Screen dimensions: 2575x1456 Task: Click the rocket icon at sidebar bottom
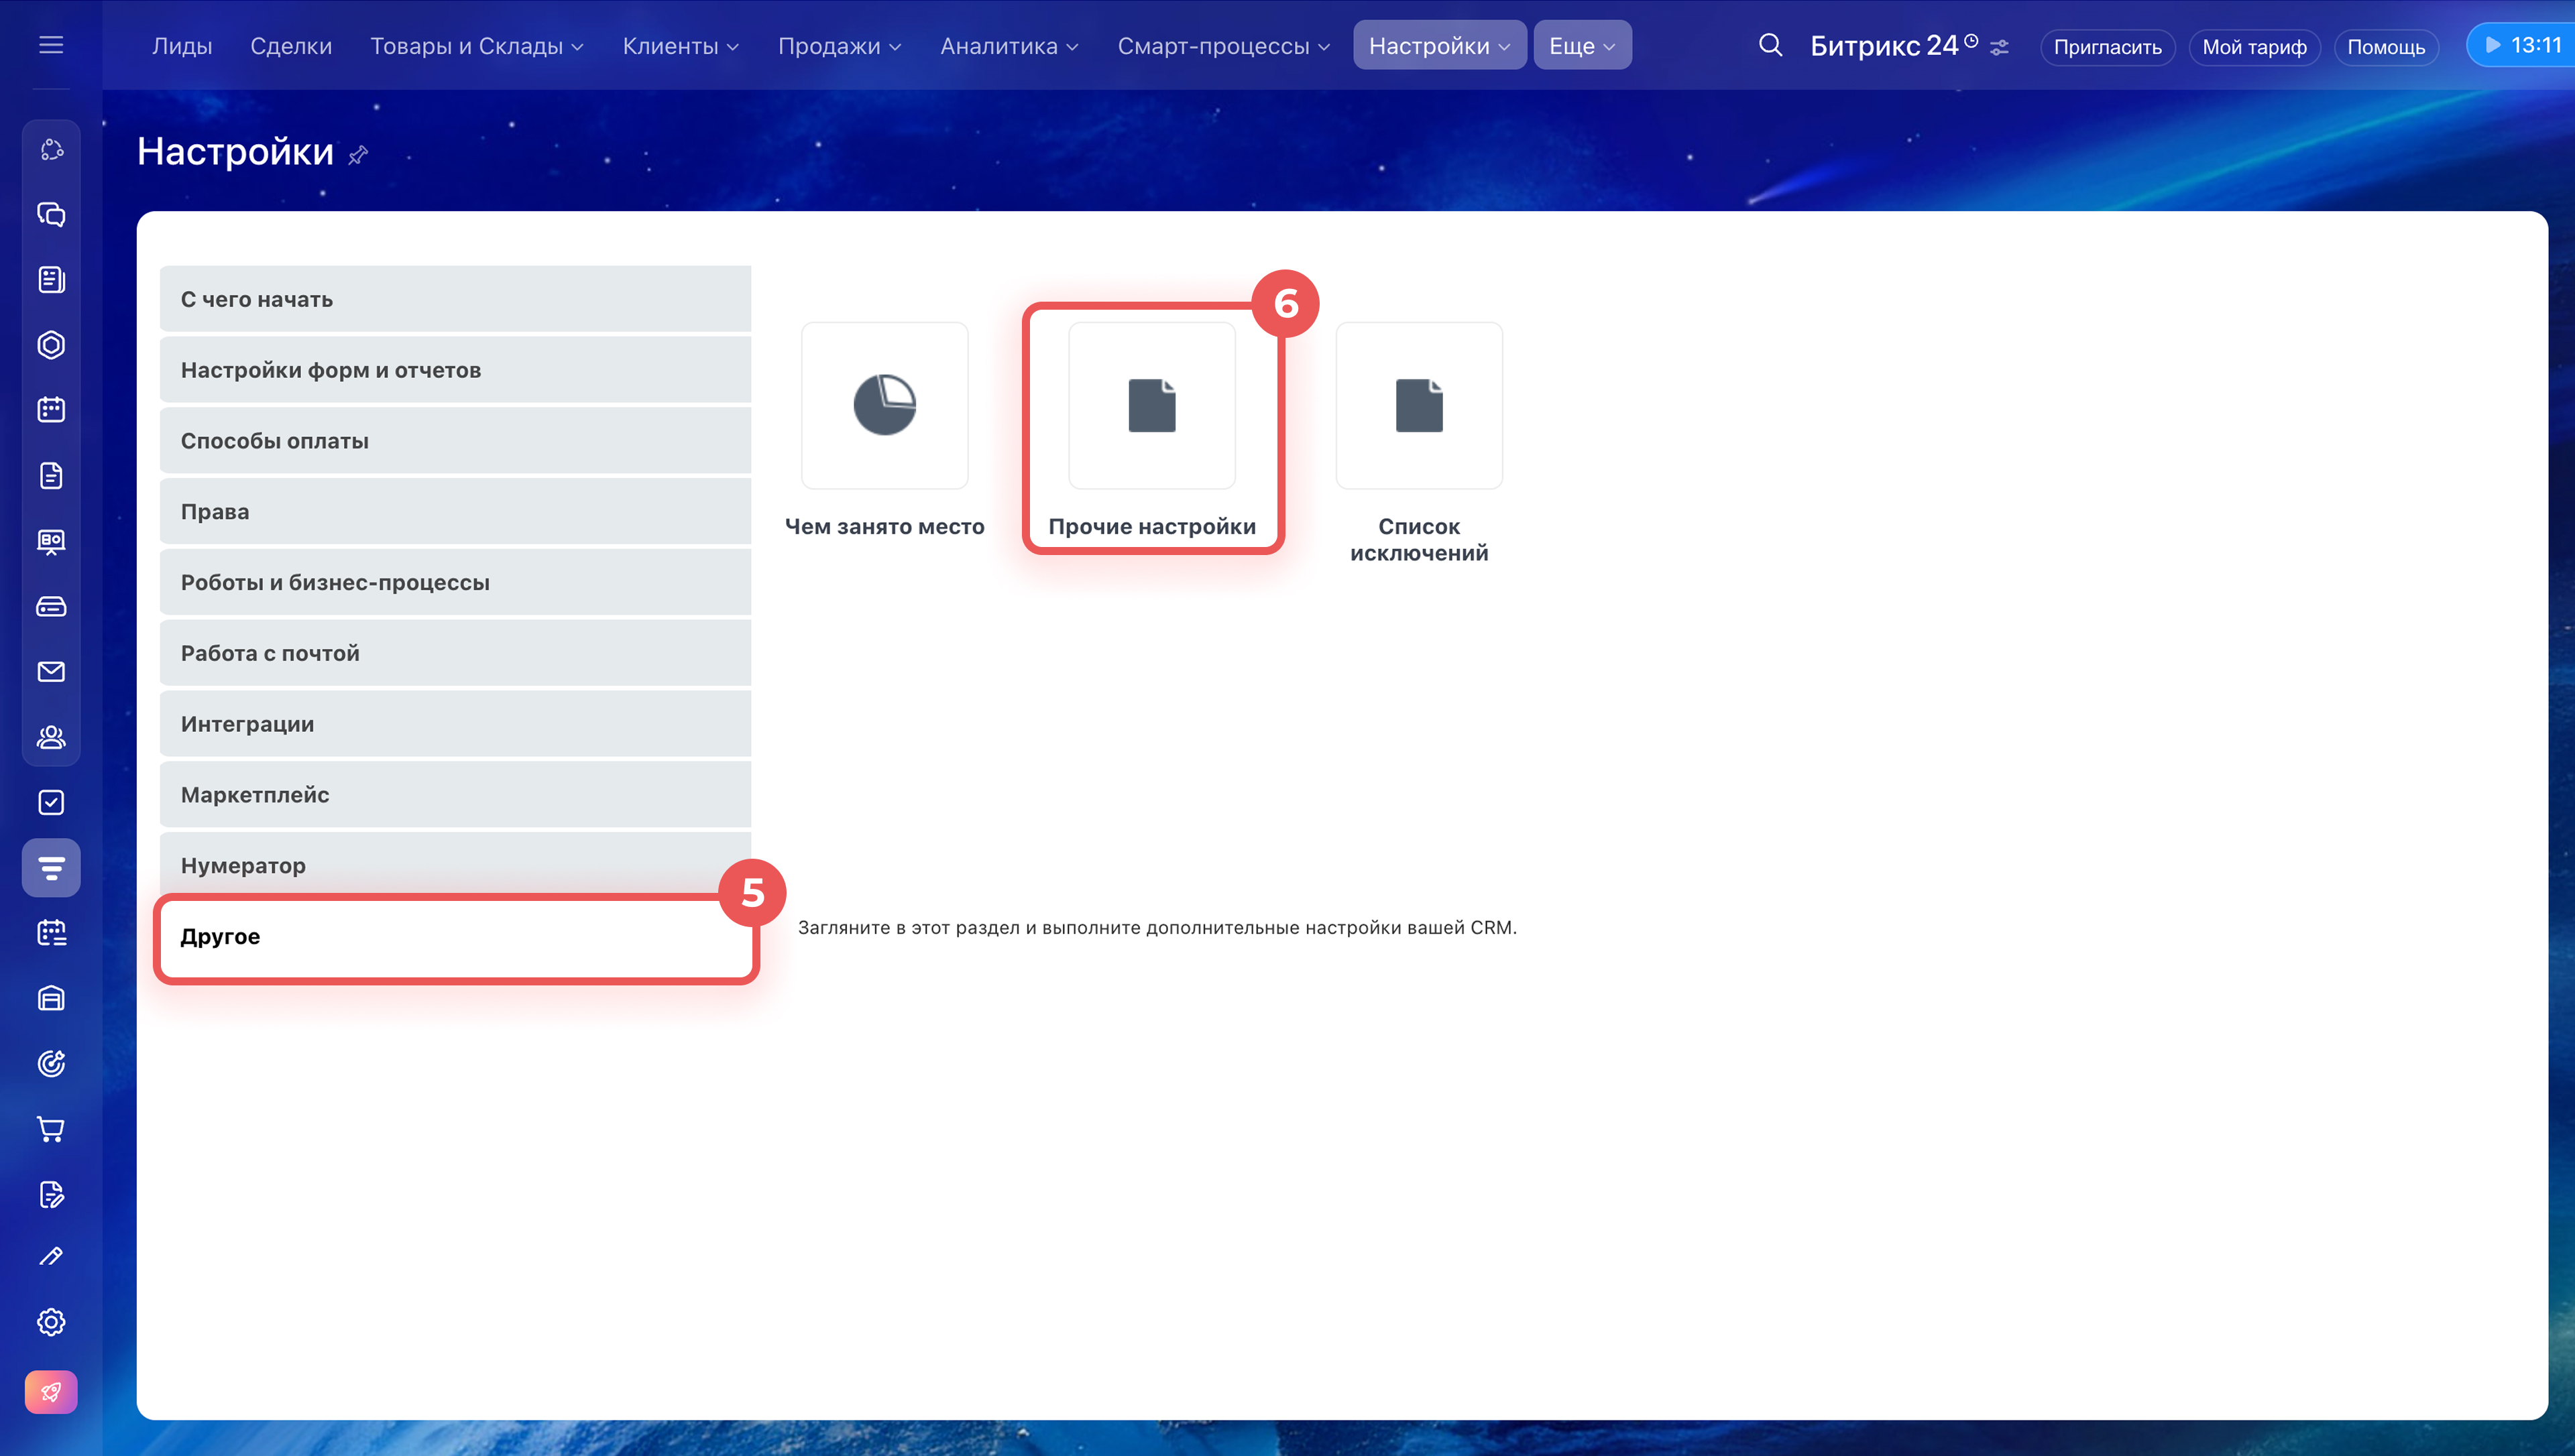point(51,1391)
